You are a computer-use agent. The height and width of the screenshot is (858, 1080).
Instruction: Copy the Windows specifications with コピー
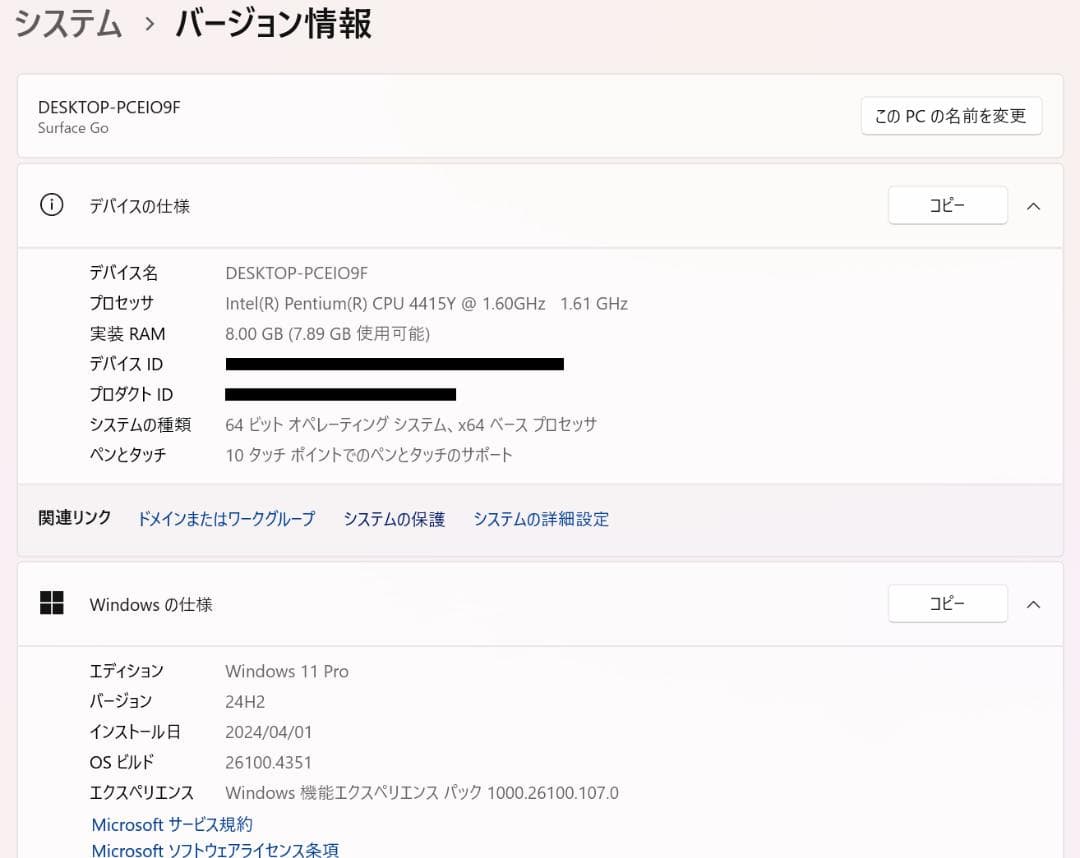[x=947, y=603]
